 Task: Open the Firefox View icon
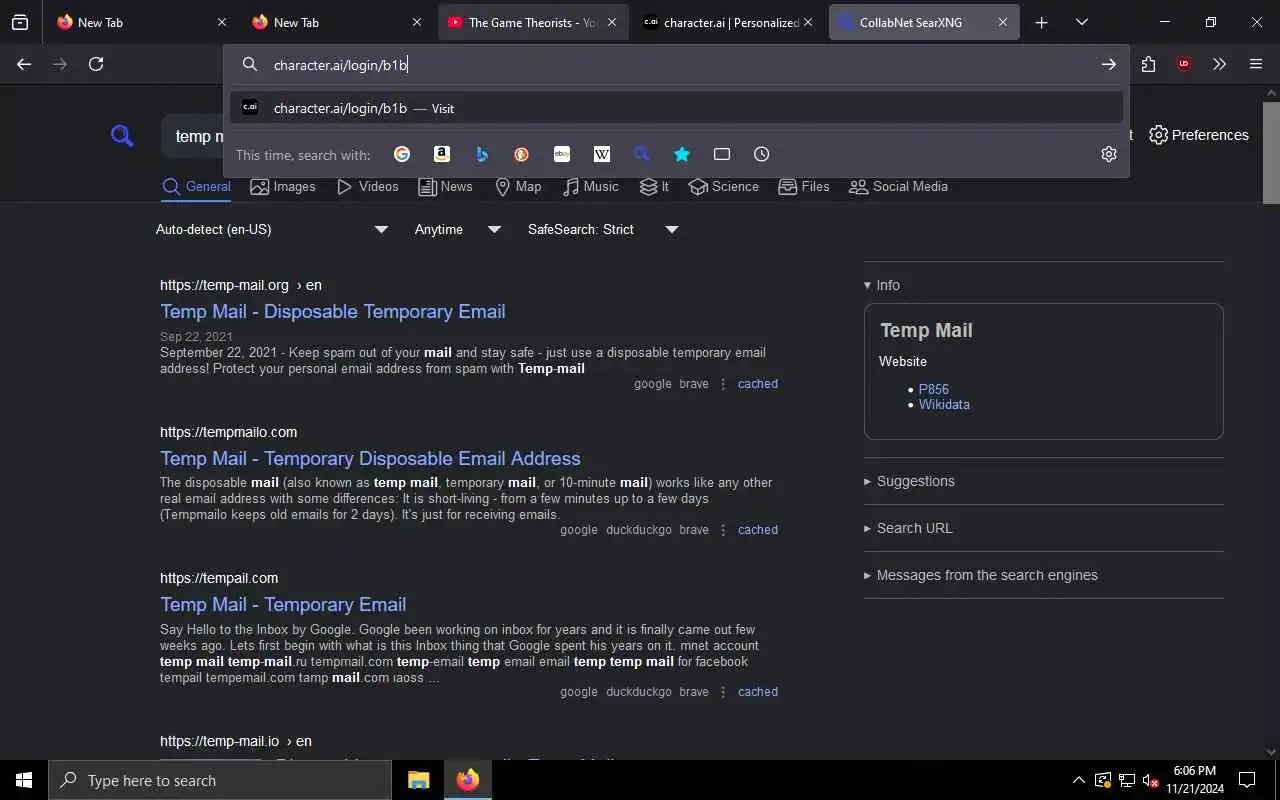pyautogui.click(x=20, y=22)
